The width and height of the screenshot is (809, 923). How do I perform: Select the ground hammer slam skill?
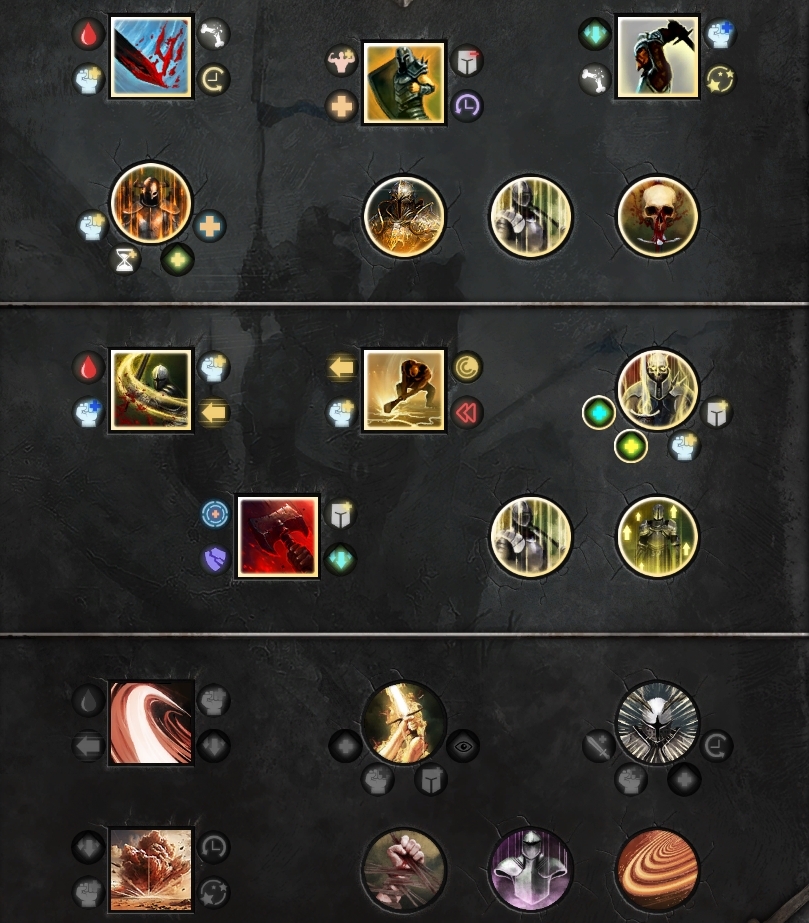pyautogui.click(x=404, y=390)
